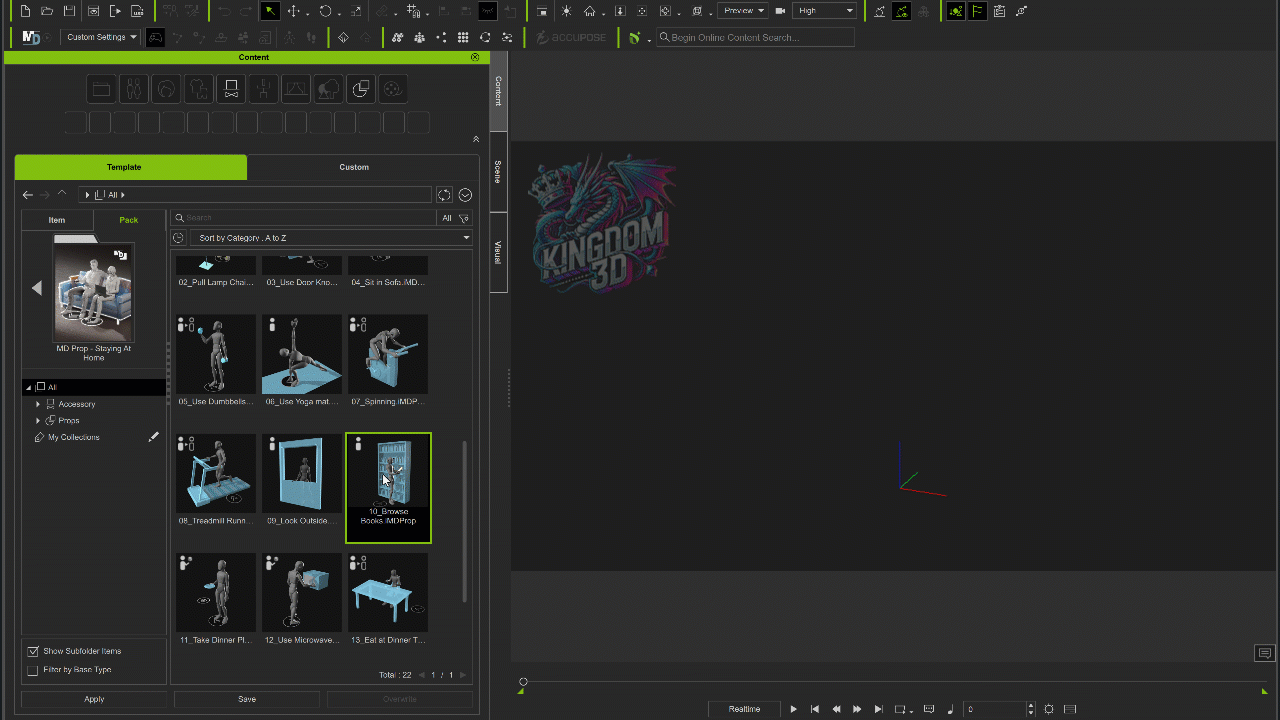Switch to the Item tab
1280x720 pixels.
click(x=57, y=220)
